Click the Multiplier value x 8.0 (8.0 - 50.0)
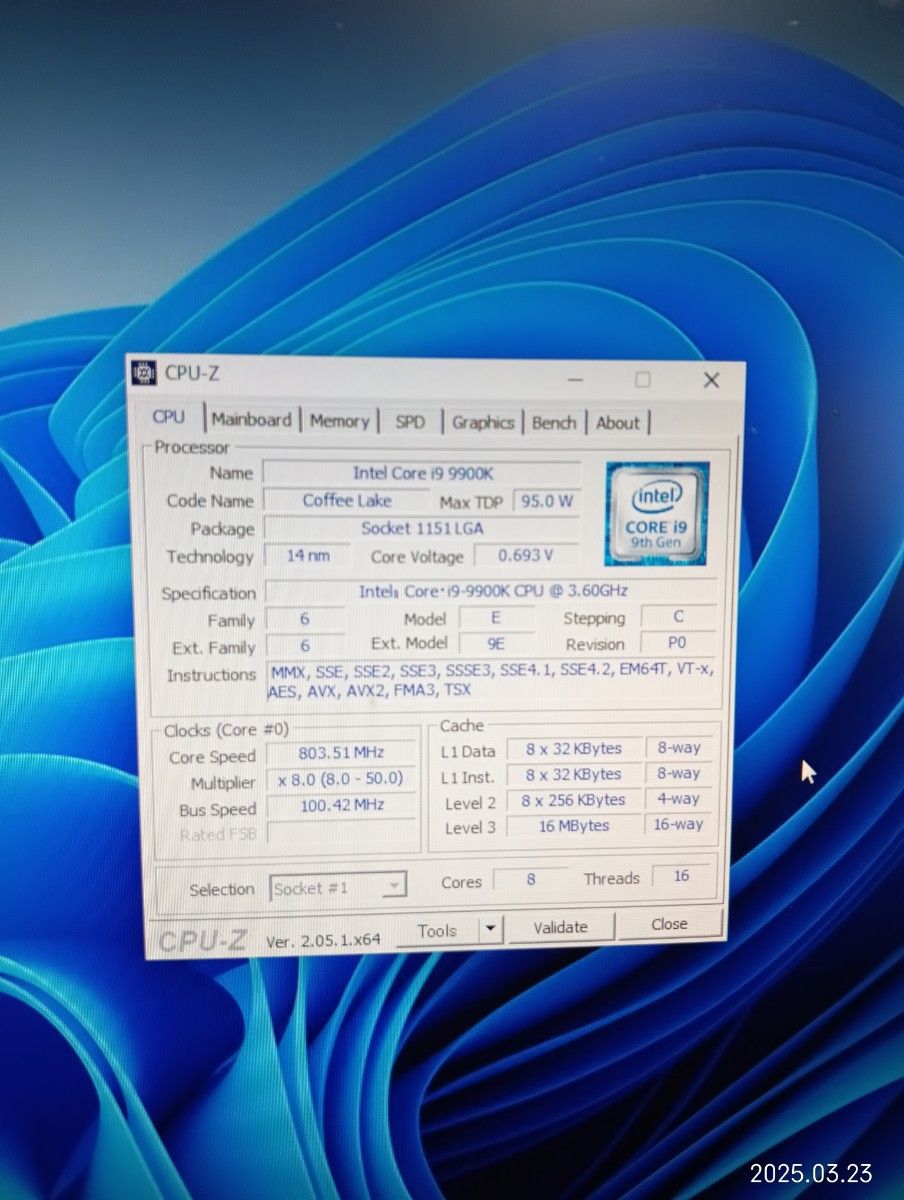The image size is (904, 1200). point(341,779)
